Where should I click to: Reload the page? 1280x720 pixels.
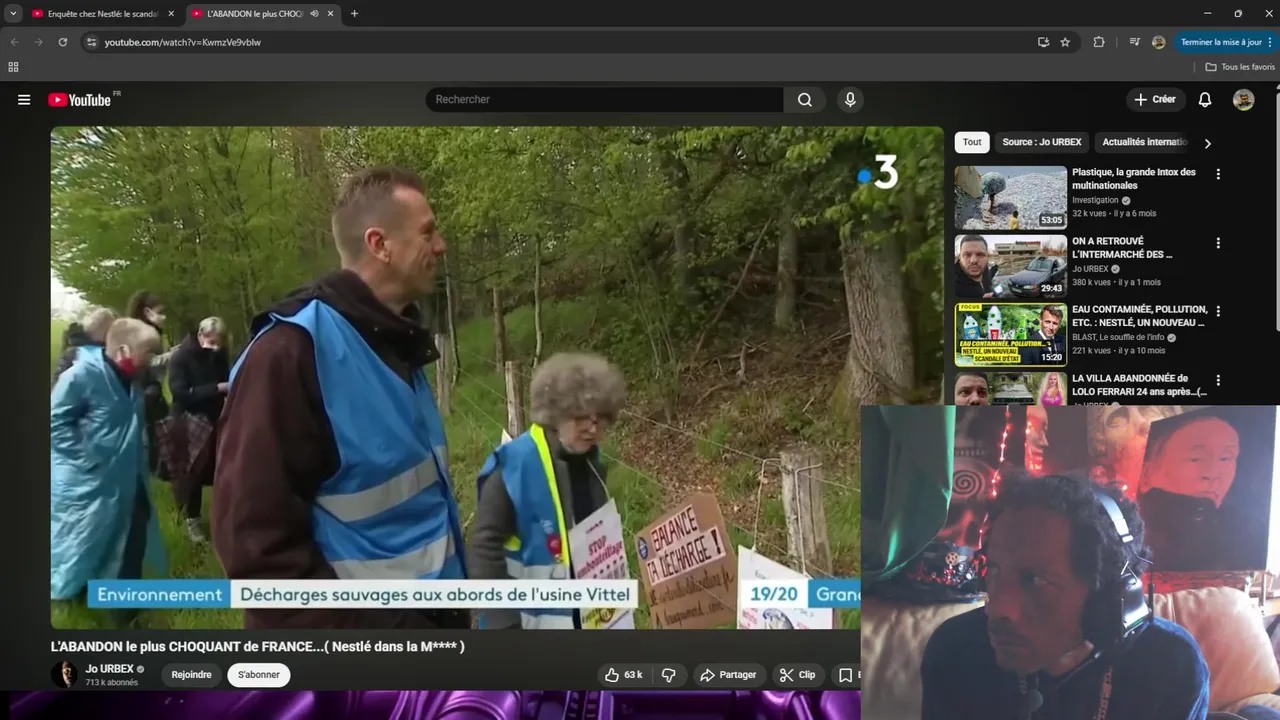[62, 42]
